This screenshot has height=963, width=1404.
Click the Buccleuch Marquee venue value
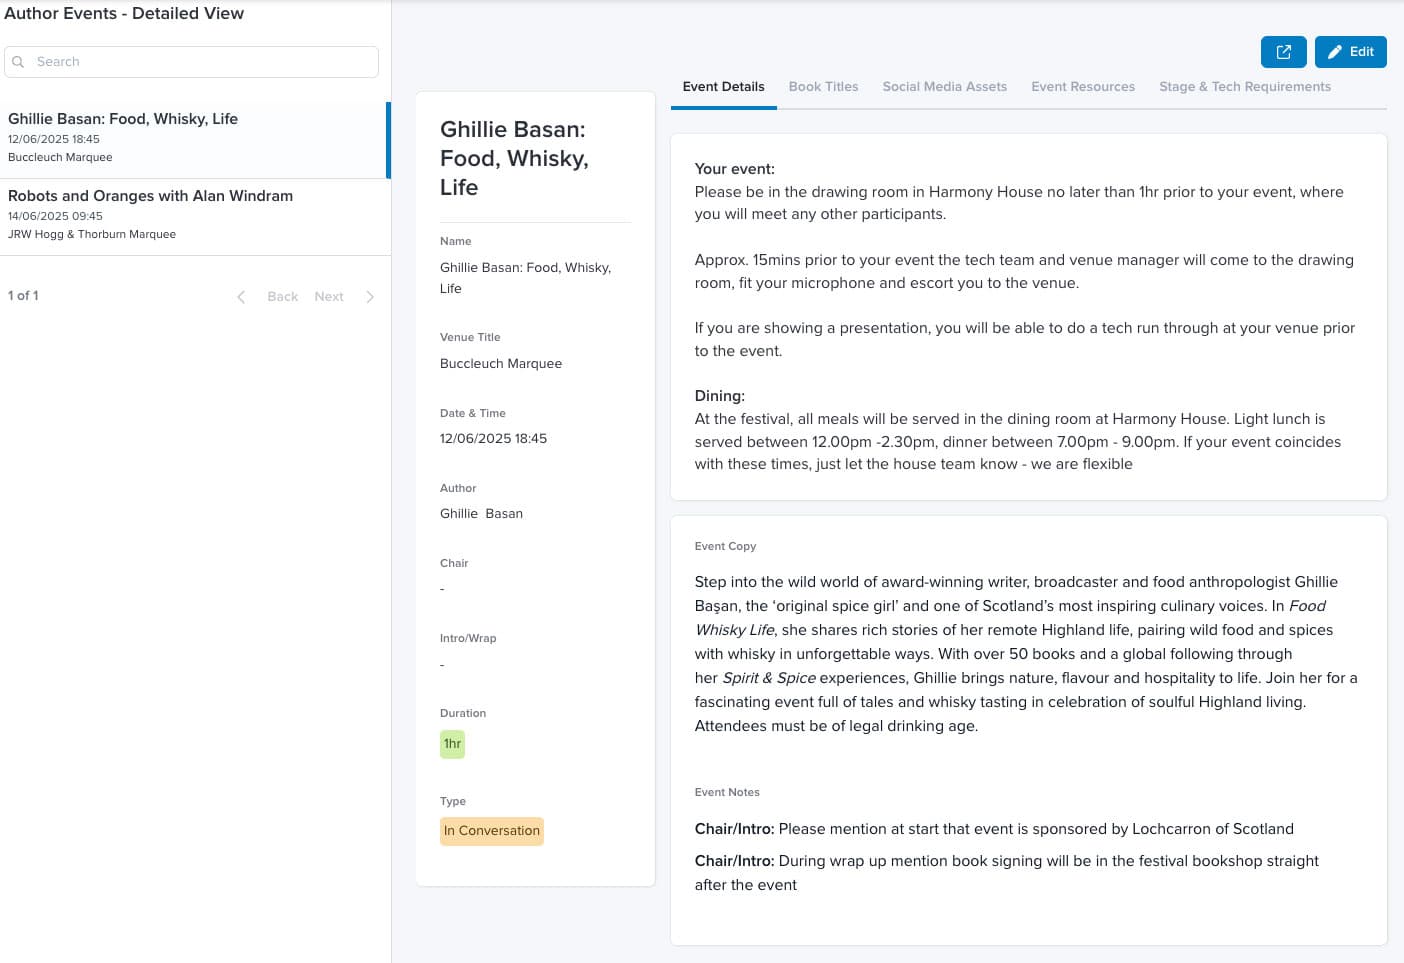click(x=501, y=364)
